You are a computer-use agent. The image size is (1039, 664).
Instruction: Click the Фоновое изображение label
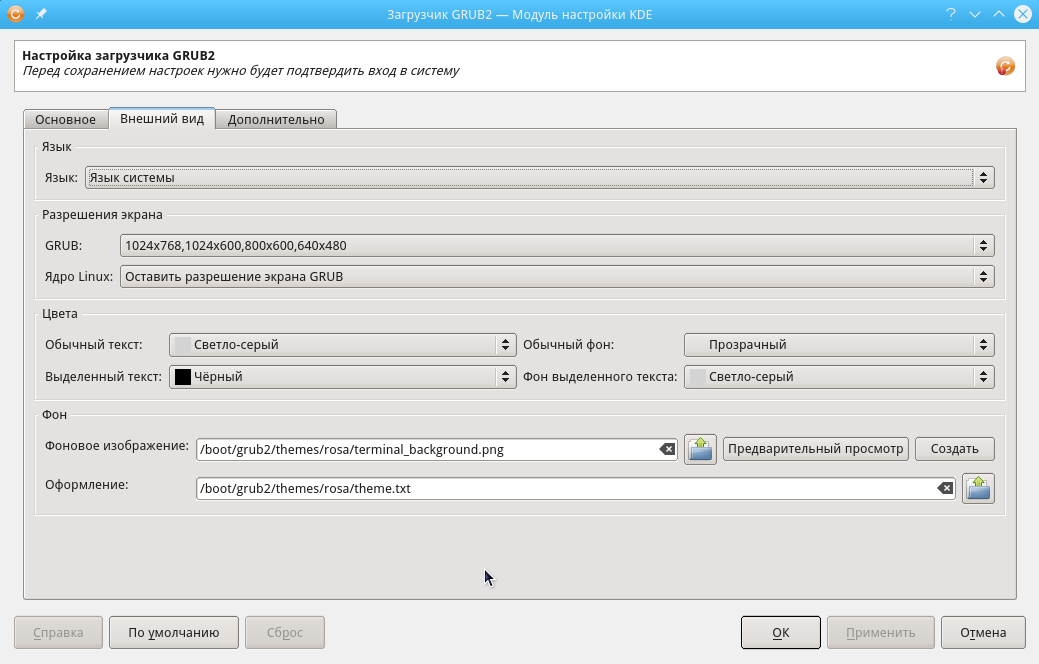[x=117, y=445]
